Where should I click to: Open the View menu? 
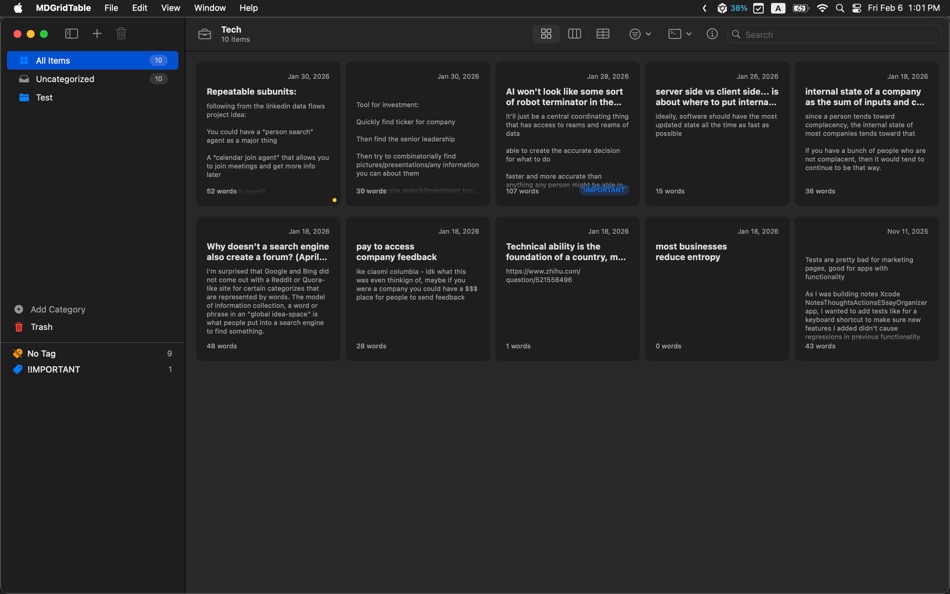click(x=170, y=8)
